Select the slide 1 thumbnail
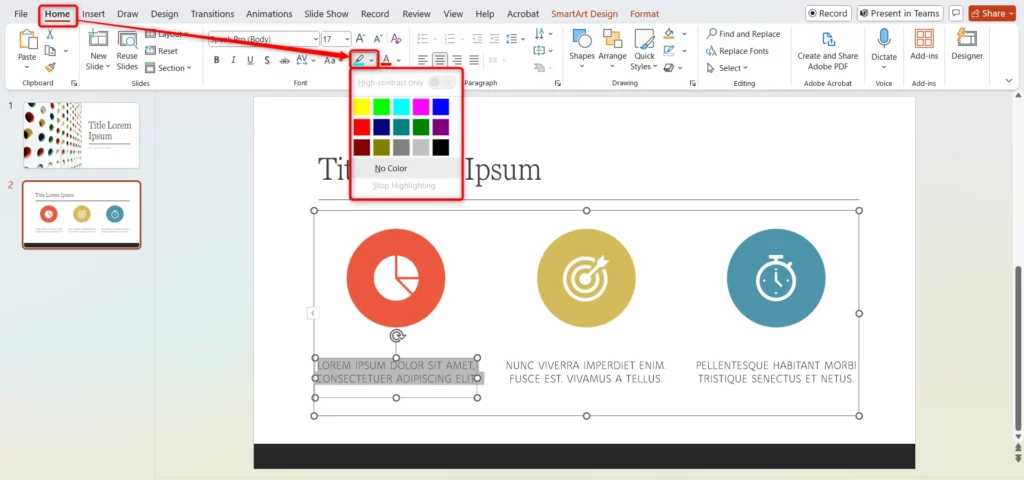 tap(81, 135)
